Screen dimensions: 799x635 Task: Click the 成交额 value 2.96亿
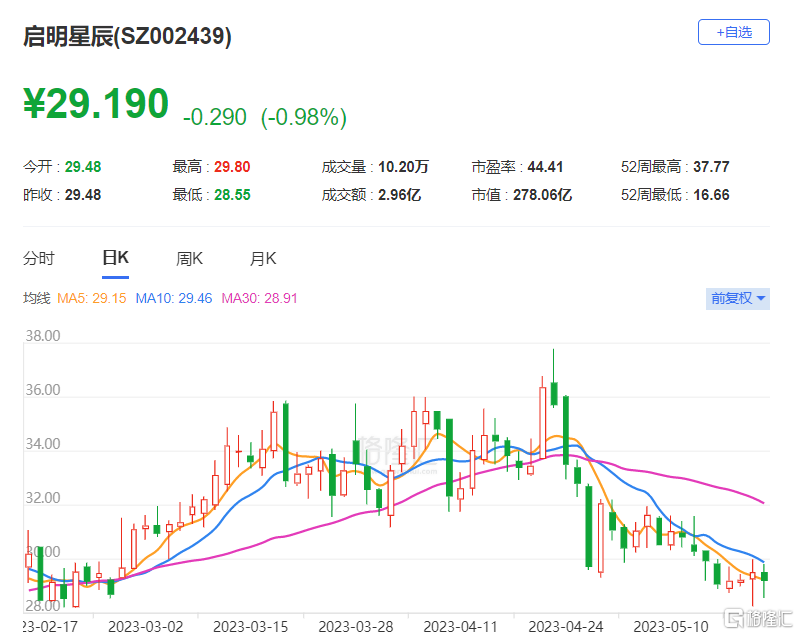point(400,195)
